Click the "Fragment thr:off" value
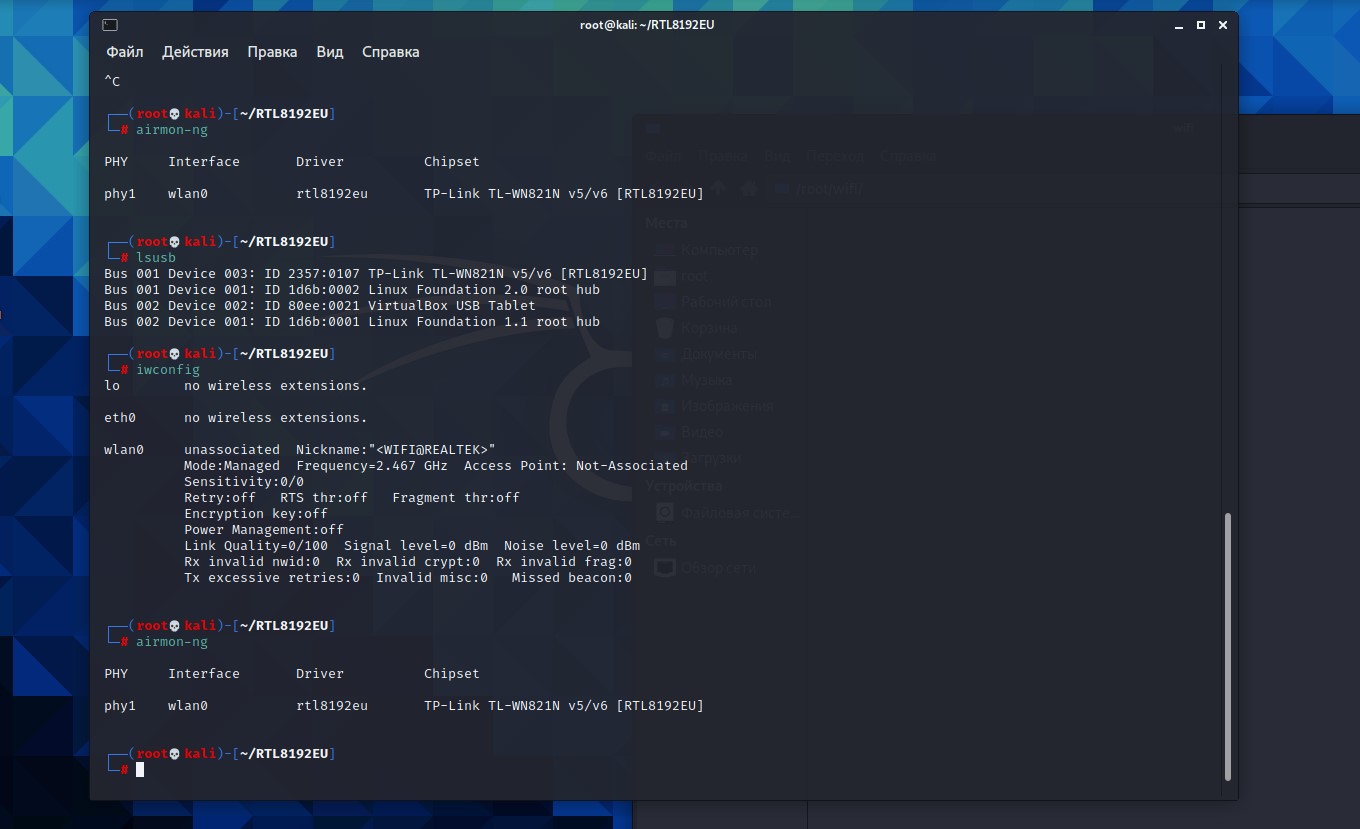The height and width of the screenshot is (829, 1360). pos(456,498)
